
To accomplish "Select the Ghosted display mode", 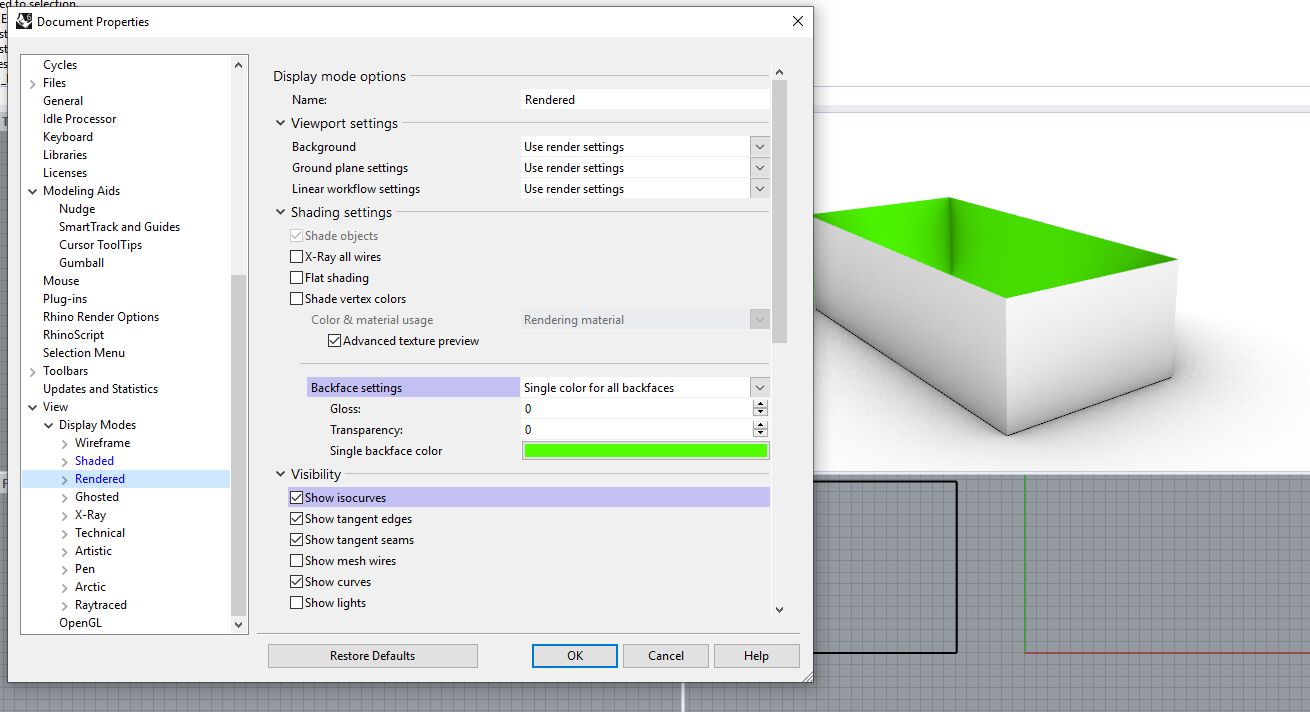I will click(x=97, y=497).
